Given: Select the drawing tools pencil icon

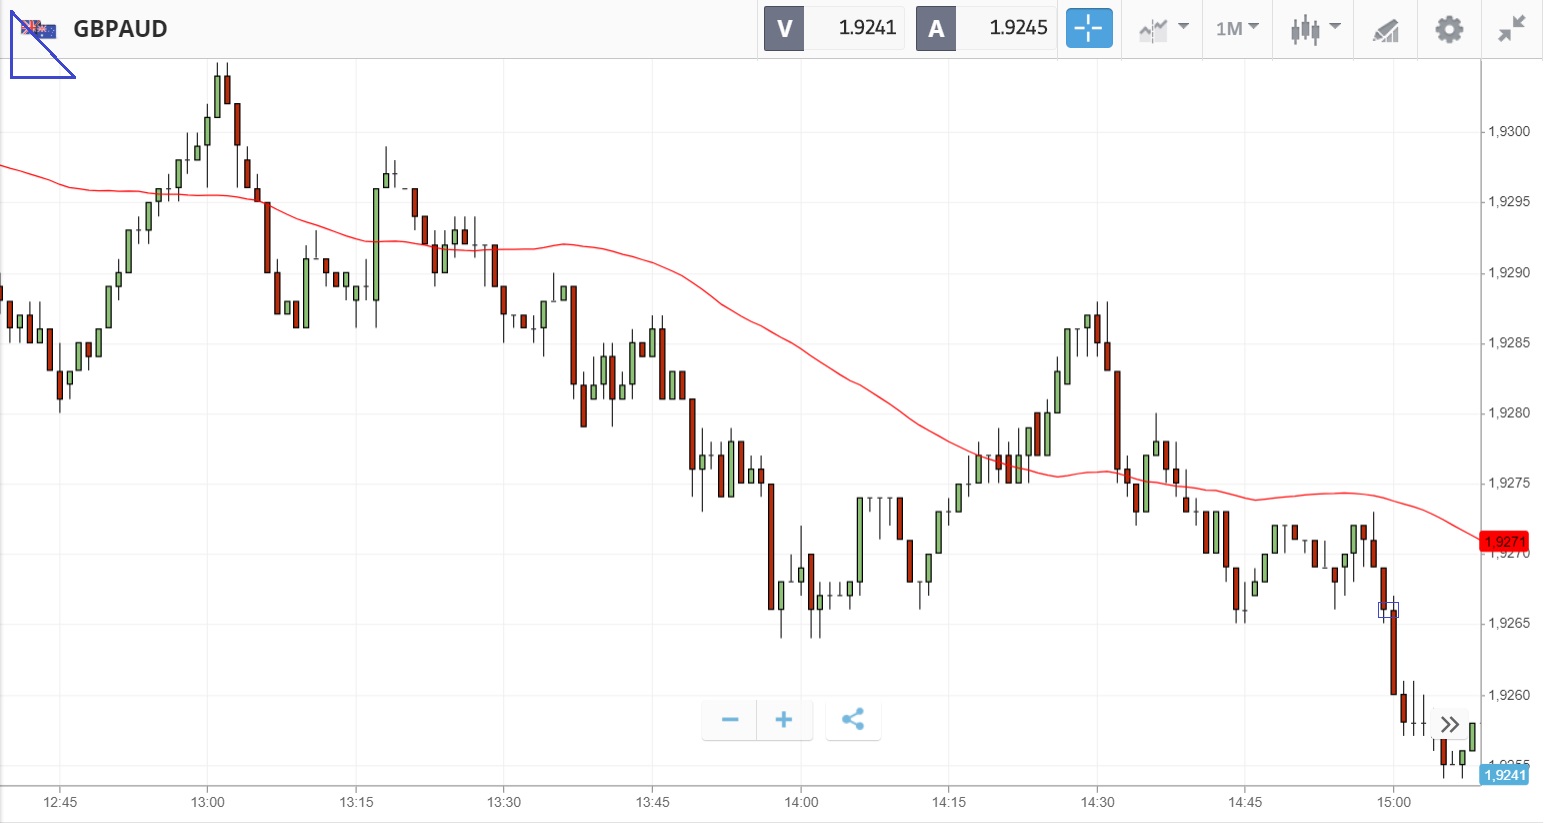Looking at the screenshot, I should pos(1385,30).
